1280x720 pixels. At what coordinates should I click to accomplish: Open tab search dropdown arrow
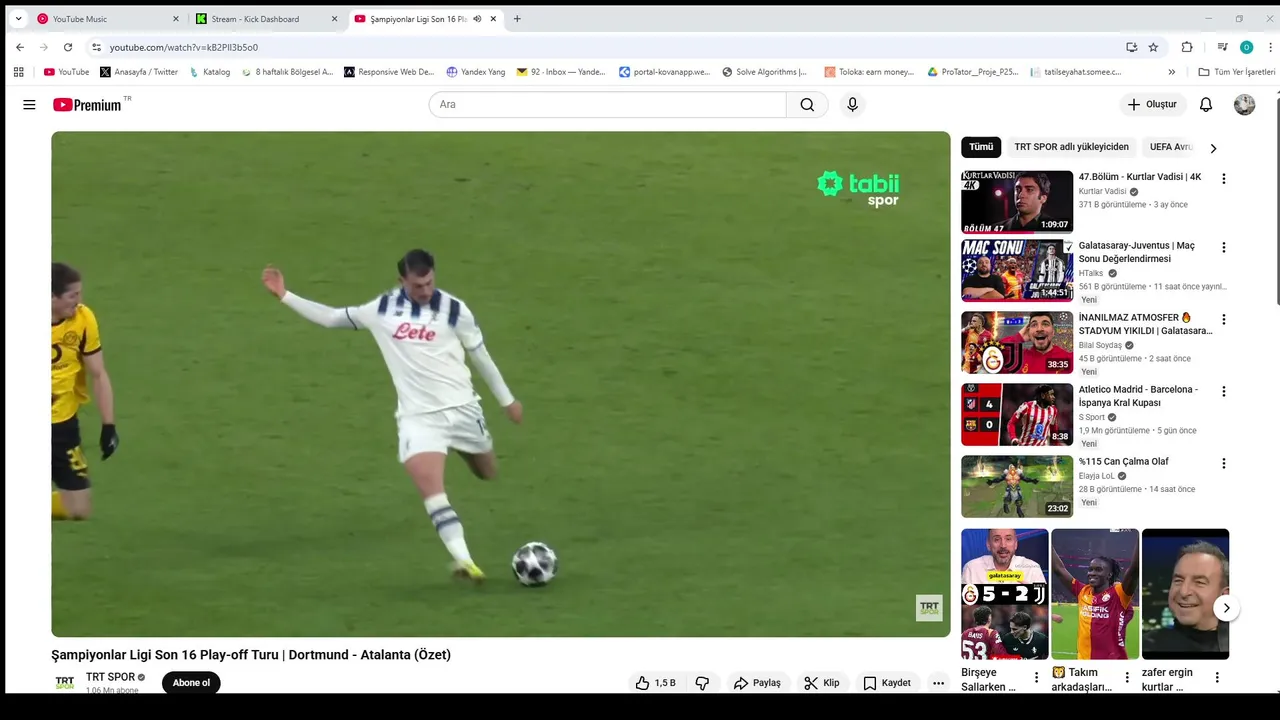(x=18, y=19)
